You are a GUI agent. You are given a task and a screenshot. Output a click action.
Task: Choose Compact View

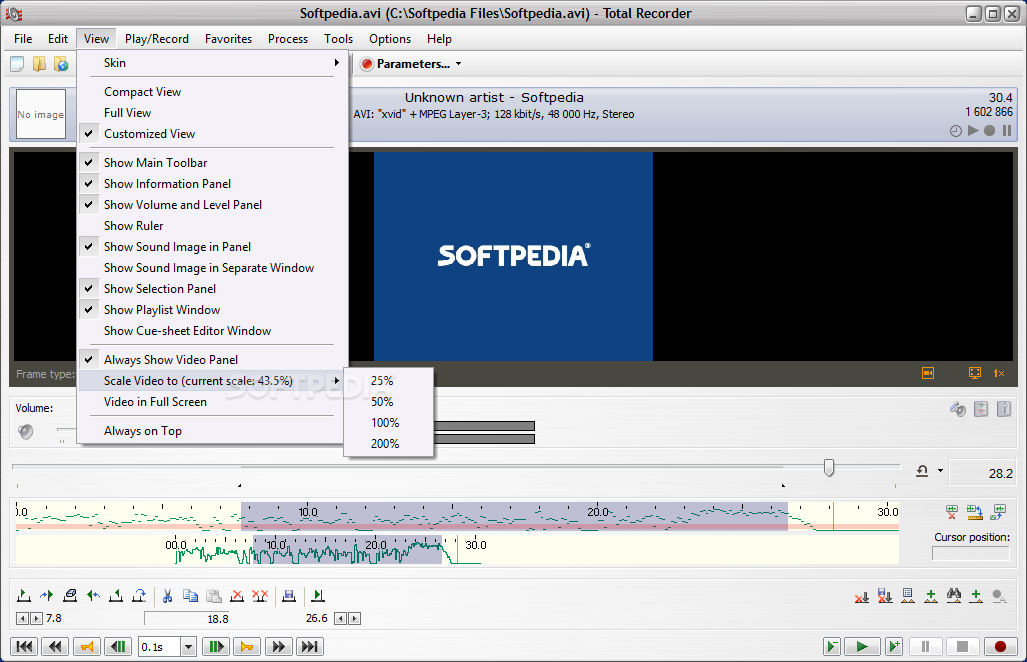[213, 92]
